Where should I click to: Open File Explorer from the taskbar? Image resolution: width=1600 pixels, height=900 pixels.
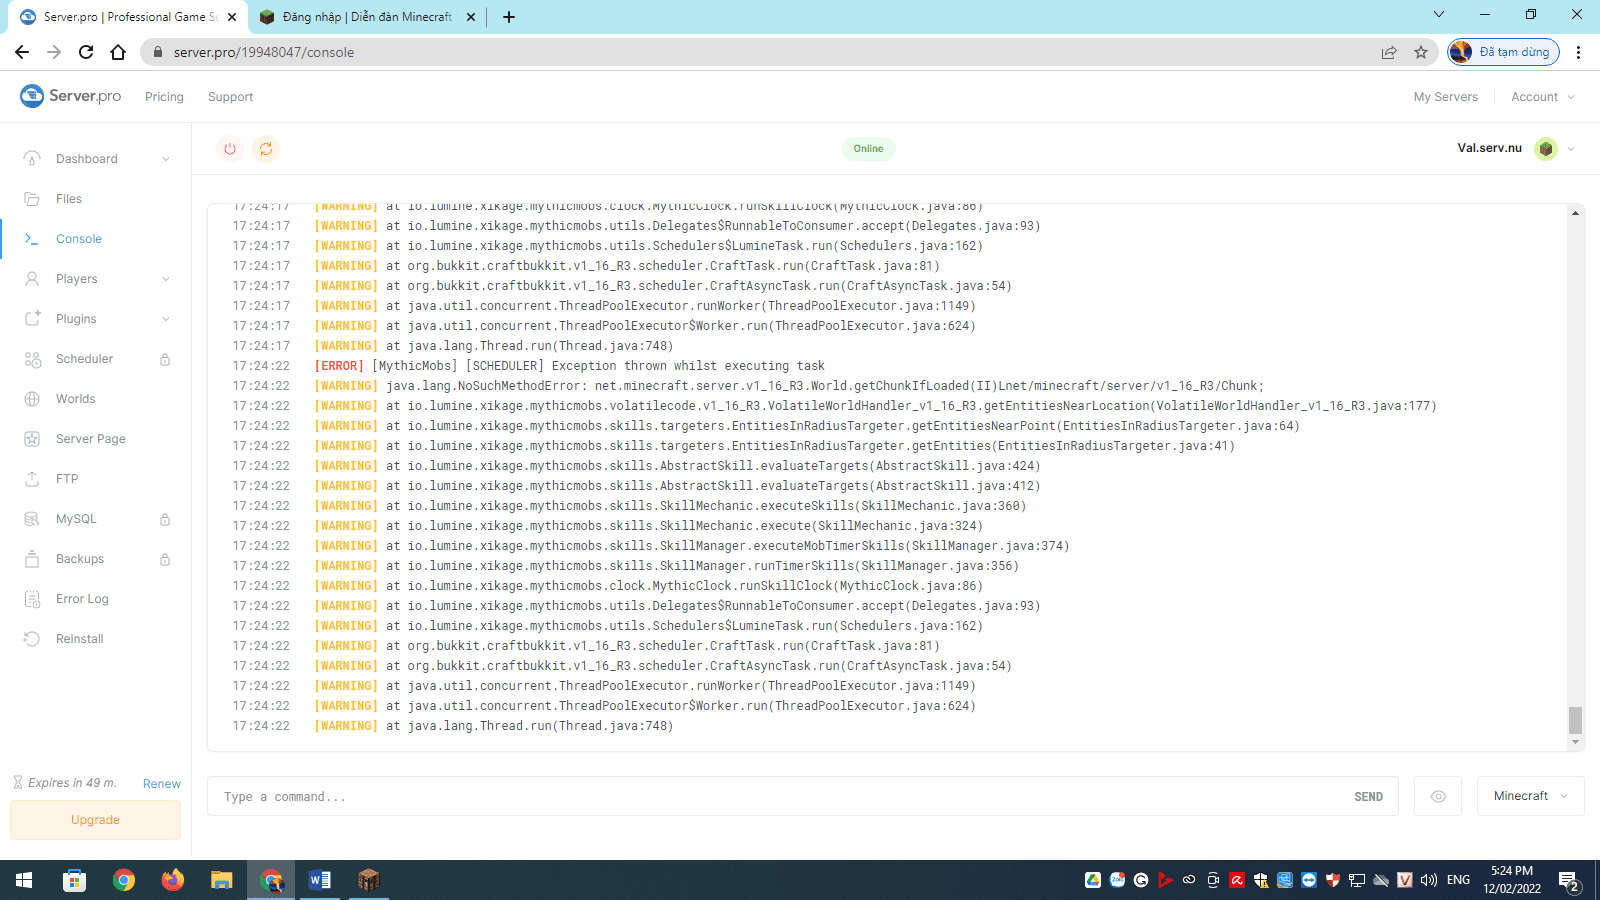pyautogui.click(x=222, y=880)
